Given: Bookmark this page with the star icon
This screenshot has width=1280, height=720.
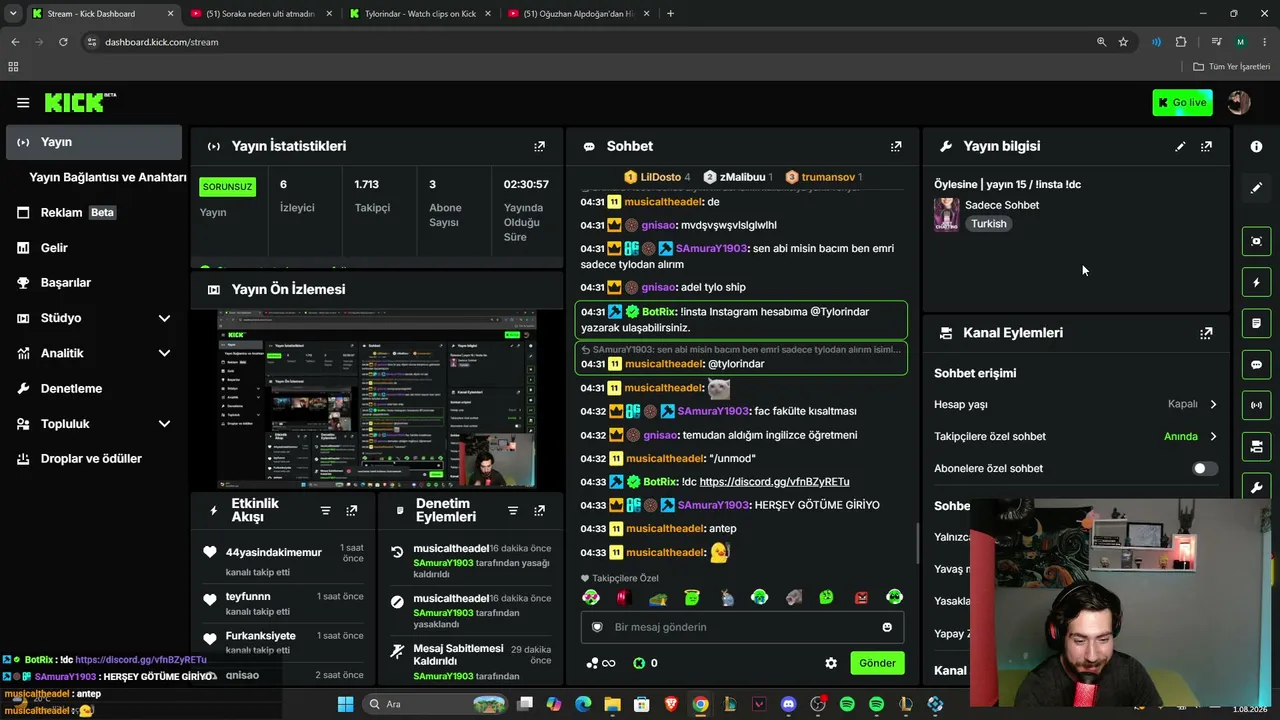Looking at the screenshot, I should (1123, 42).
